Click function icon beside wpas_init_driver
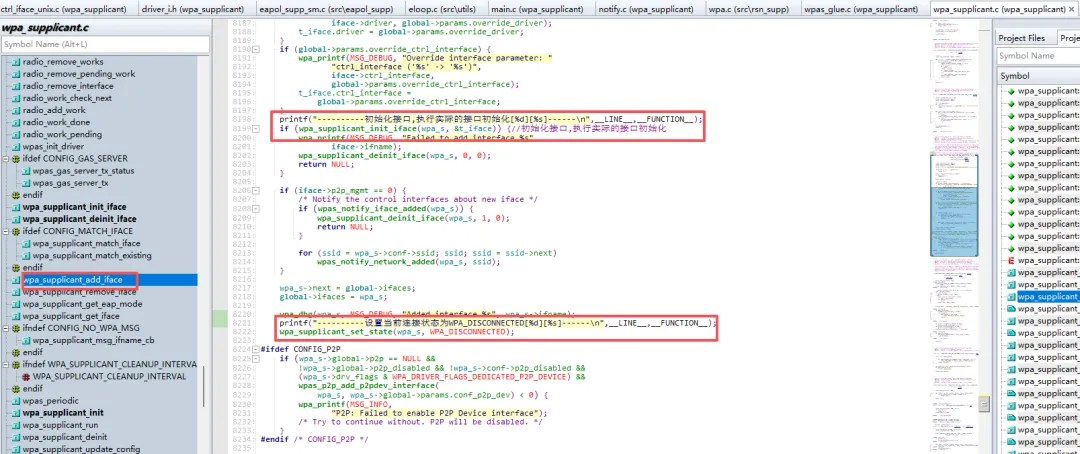 coord(17,147)
